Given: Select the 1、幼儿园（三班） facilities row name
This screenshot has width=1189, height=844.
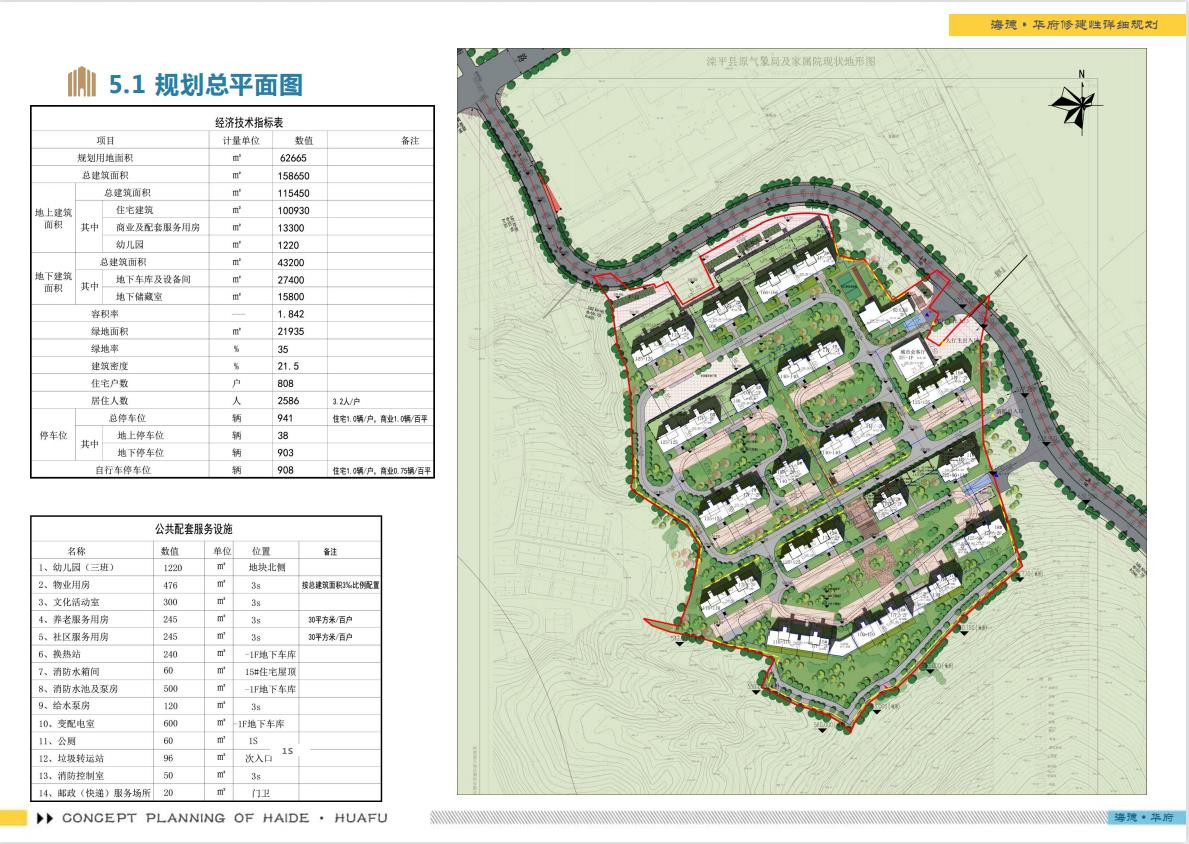Looking at the screenshot, I should point(78,567).
